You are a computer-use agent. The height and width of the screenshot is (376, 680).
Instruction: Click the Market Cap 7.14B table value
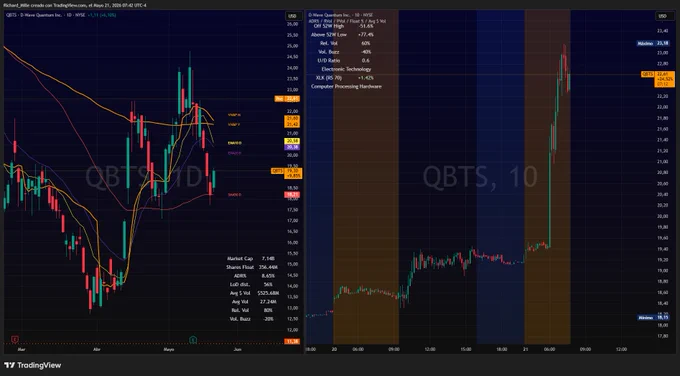point(268,258)
